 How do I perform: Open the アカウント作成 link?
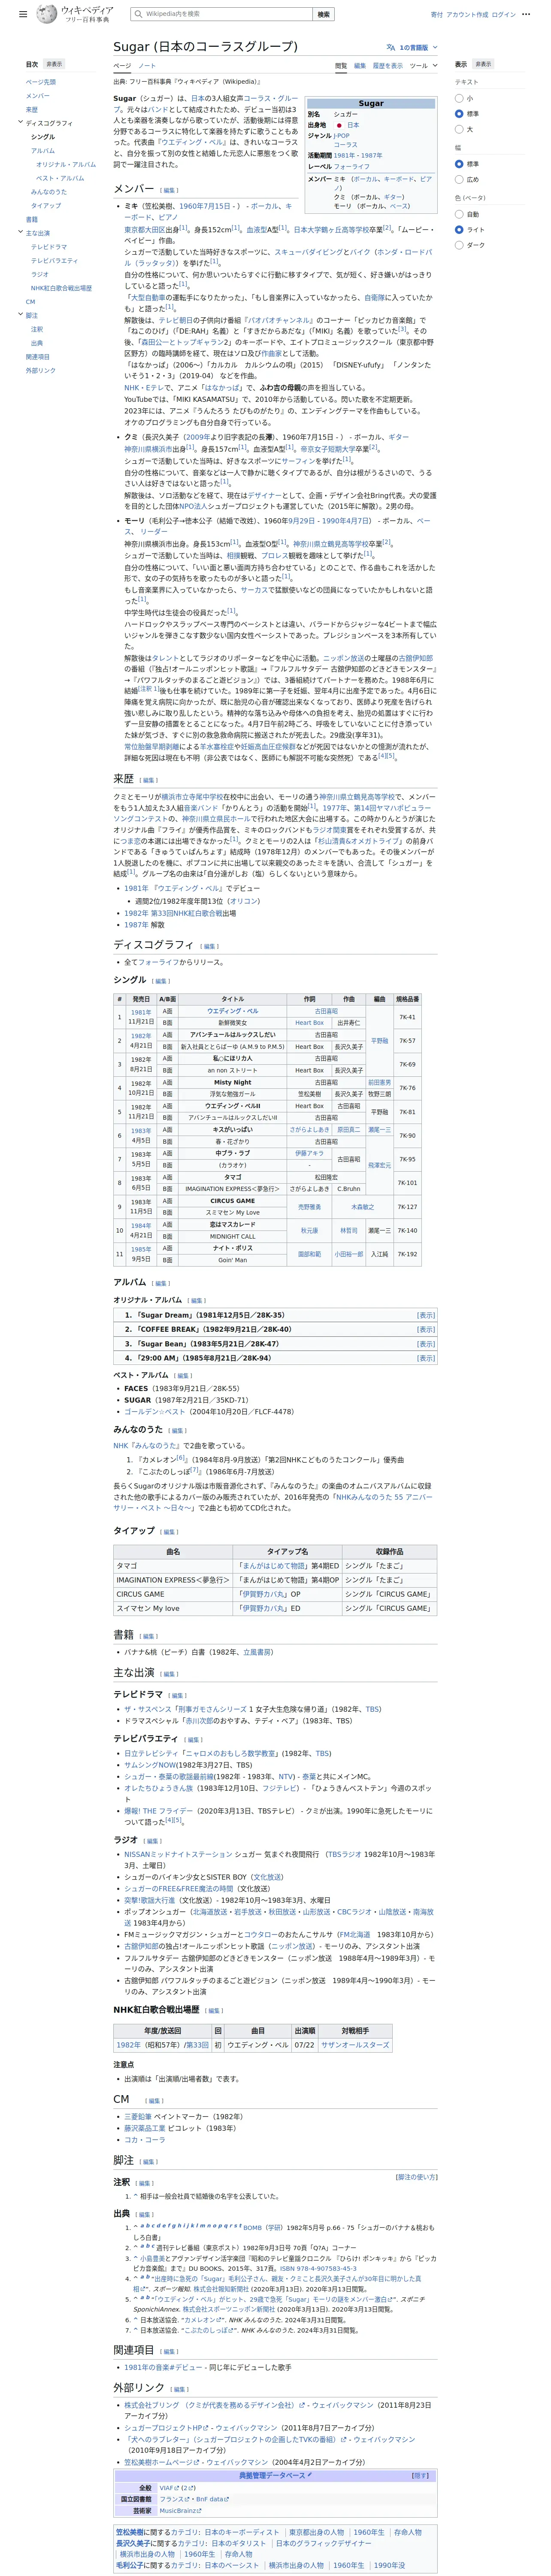point(467,15)
